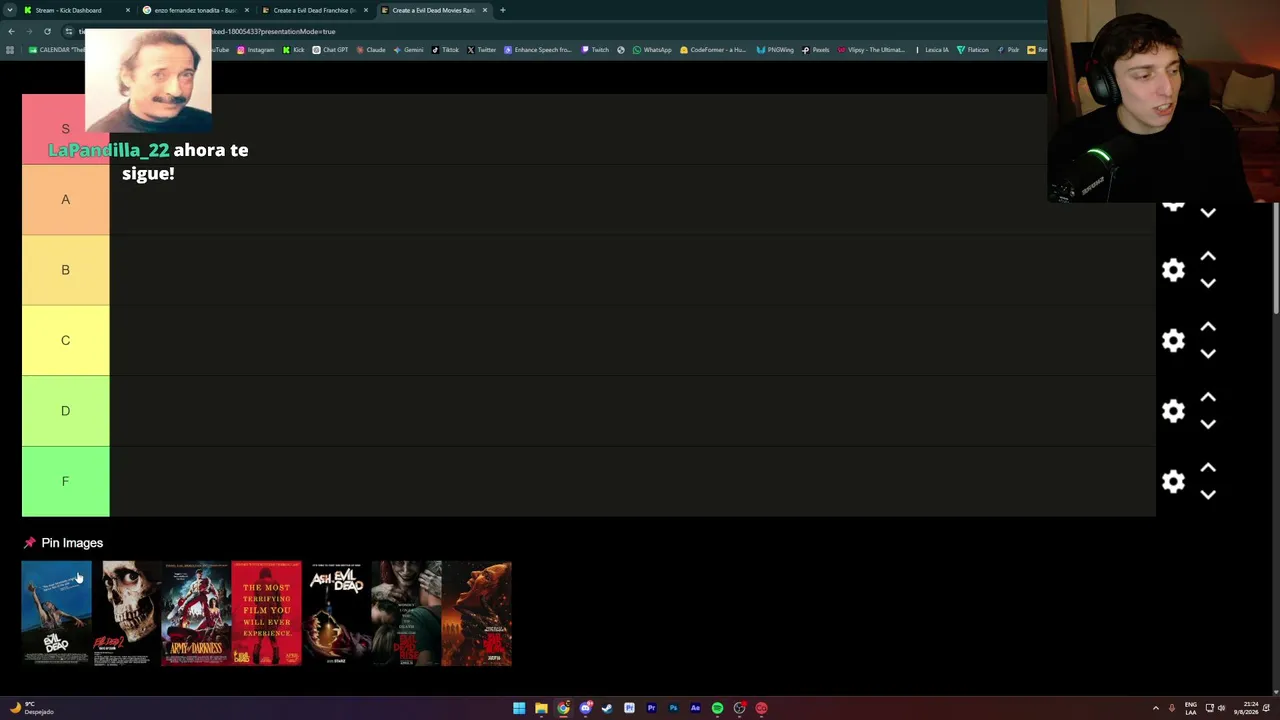Open the Windows Start menu
The image size is (1280, 720).
pos(519,708)
